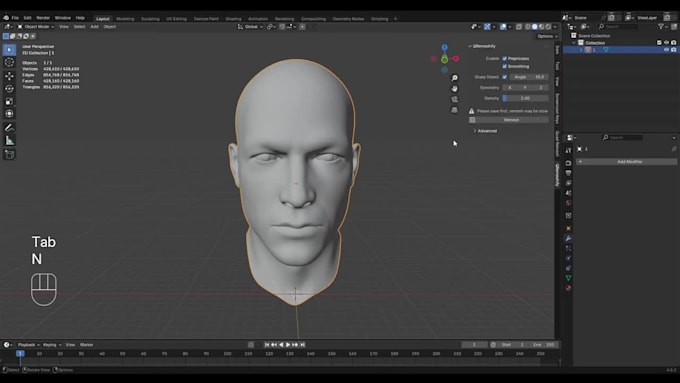The image size is (680, 383).
Task: Jump to the end frame in timeline
Action: [303, 344]
